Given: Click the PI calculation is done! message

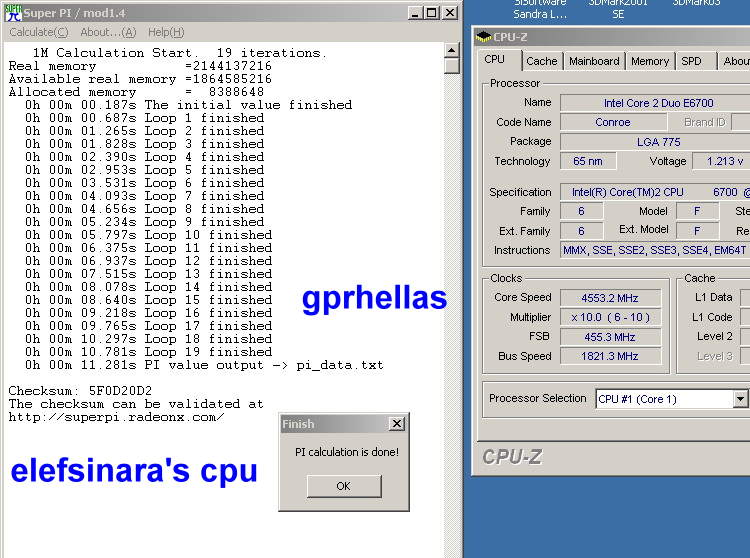Looking at the screenshot, I should (347, 452).
